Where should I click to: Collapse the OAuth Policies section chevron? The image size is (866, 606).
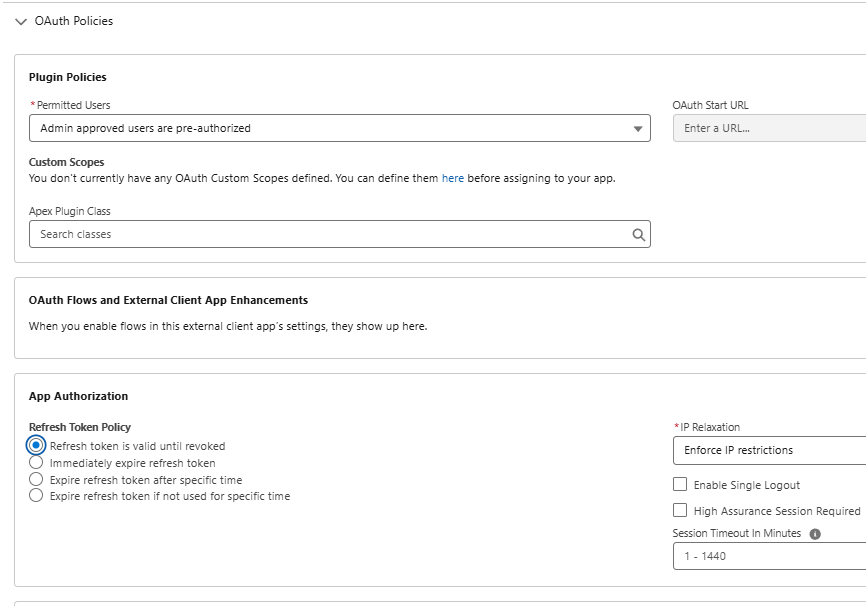(21, 21)
